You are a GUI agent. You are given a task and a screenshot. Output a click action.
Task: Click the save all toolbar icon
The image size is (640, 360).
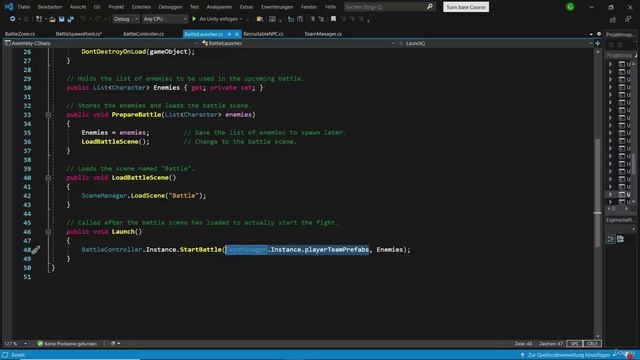pos(71,19)
